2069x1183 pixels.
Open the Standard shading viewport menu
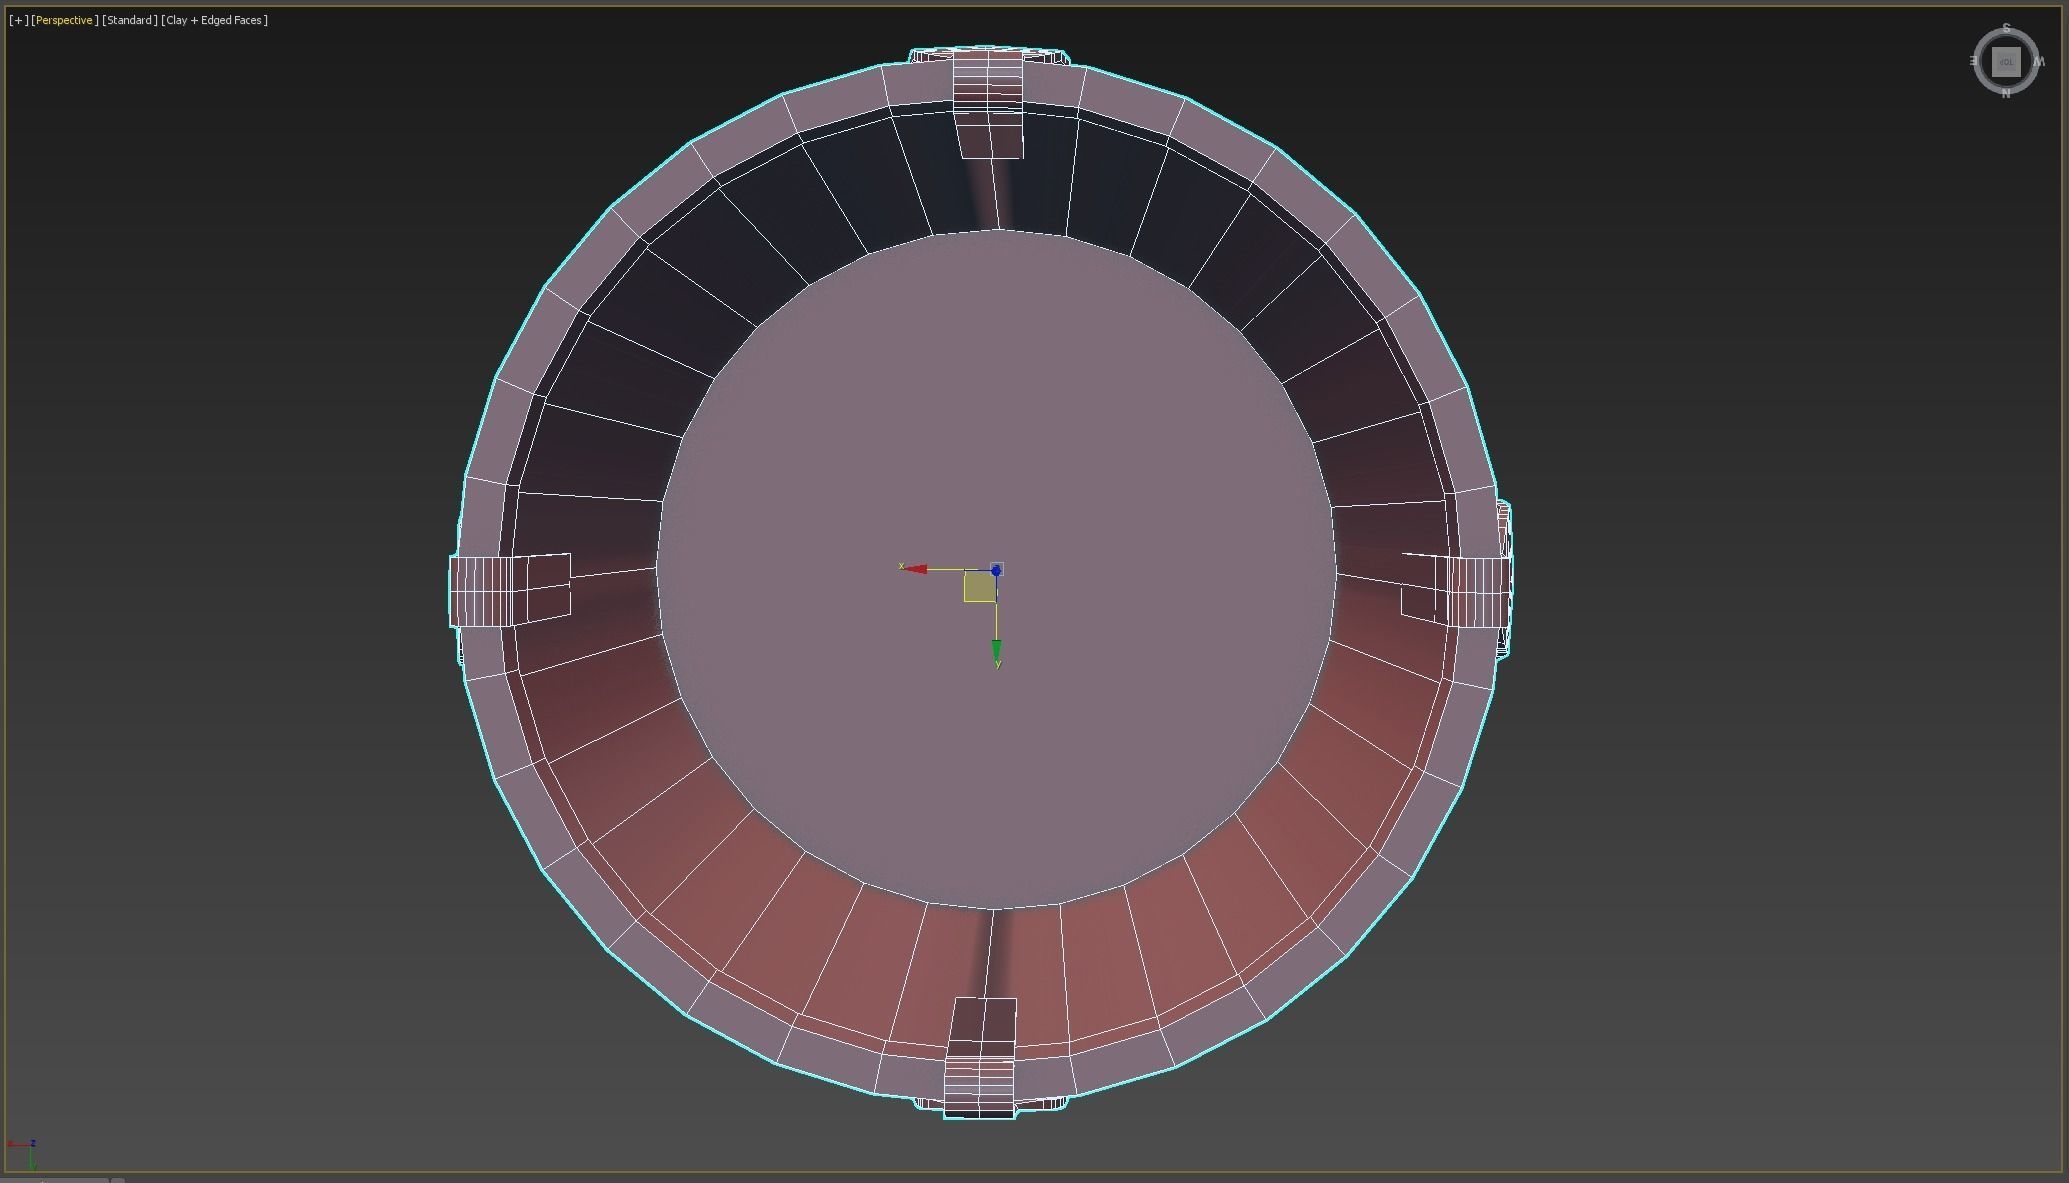130,20
